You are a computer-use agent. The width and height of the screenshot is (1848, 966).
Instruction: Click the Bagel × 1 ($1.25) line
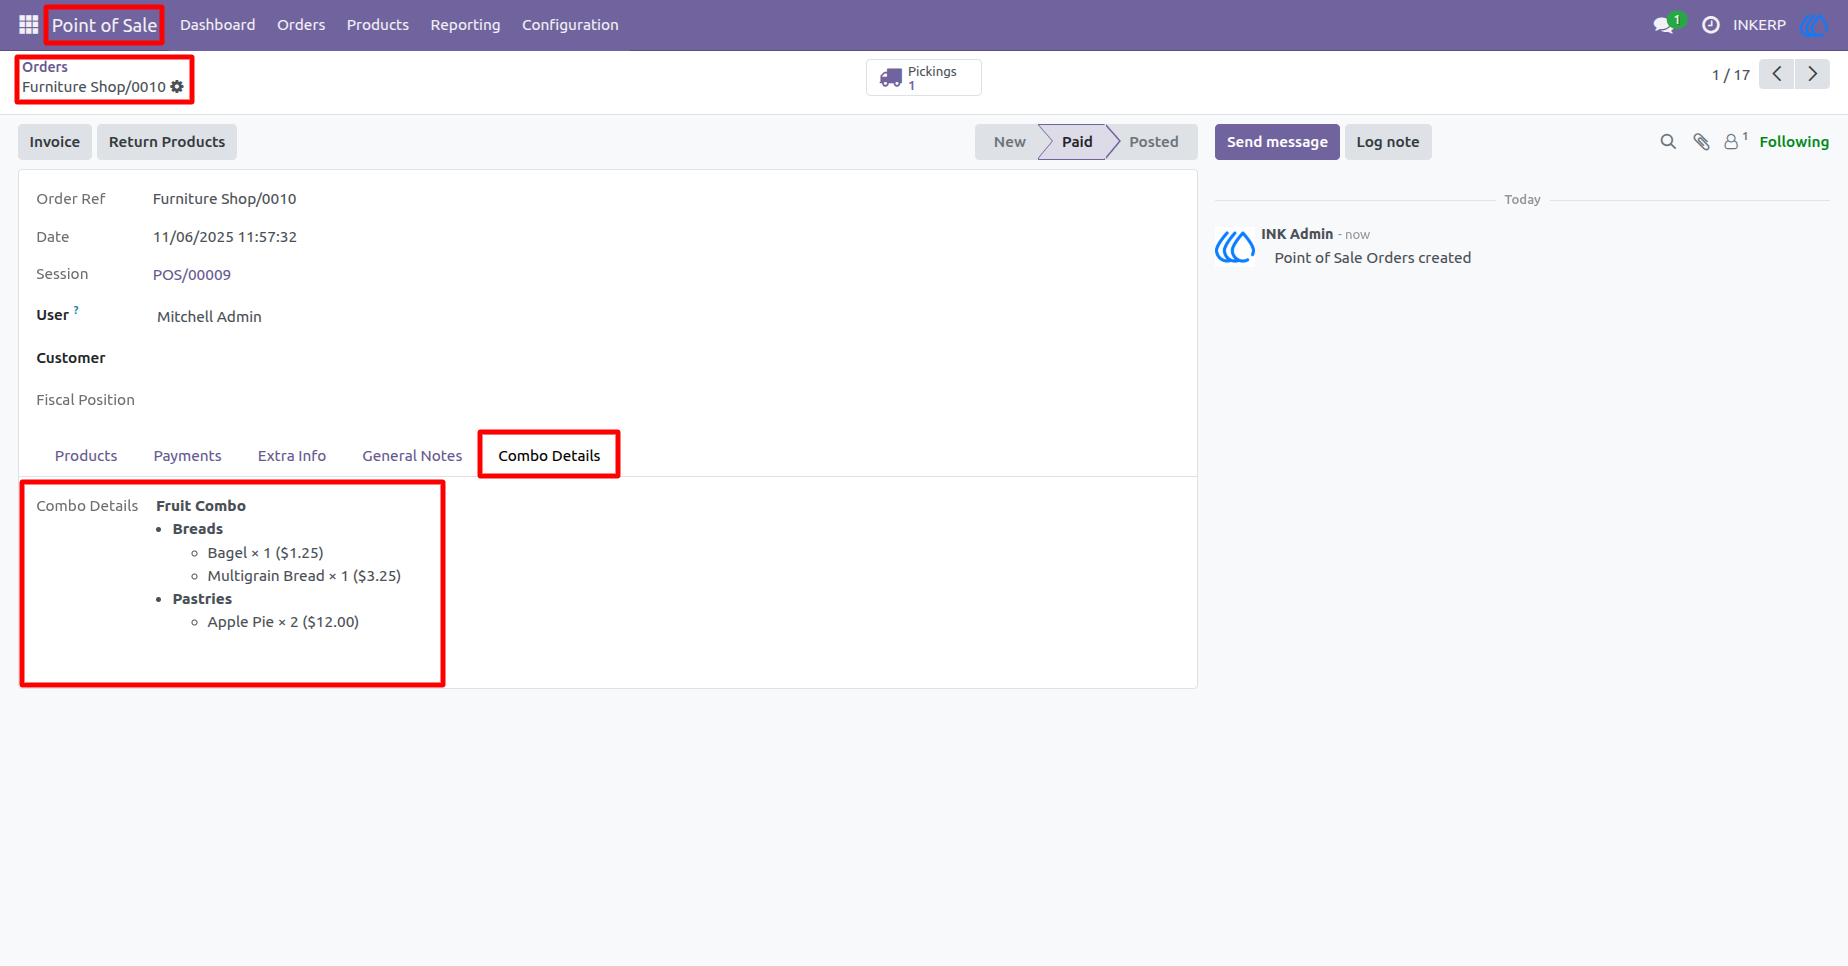[x=265, y=553]
